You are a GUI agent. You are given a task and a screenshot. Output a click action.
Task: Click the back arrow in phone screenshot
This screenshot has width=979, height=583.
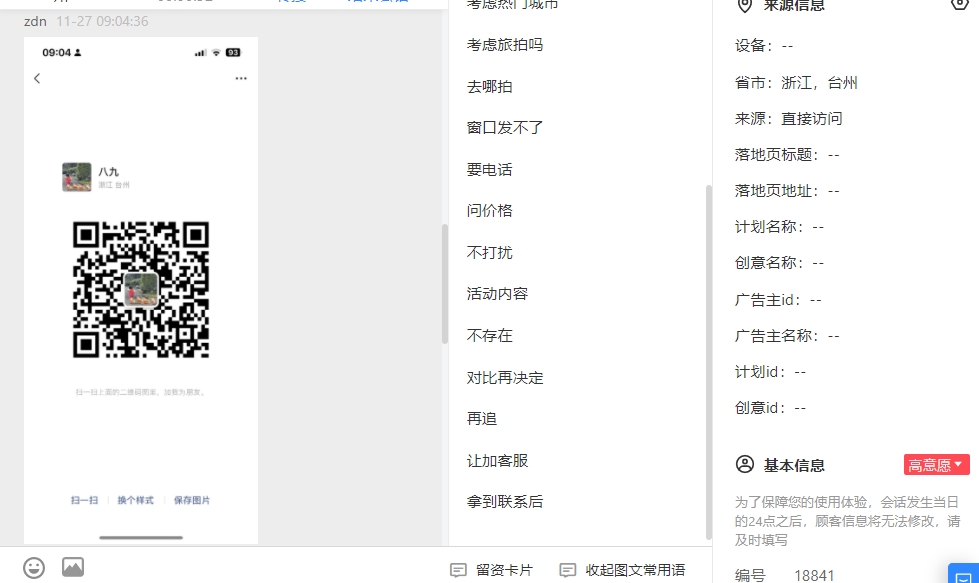point(37,78)
